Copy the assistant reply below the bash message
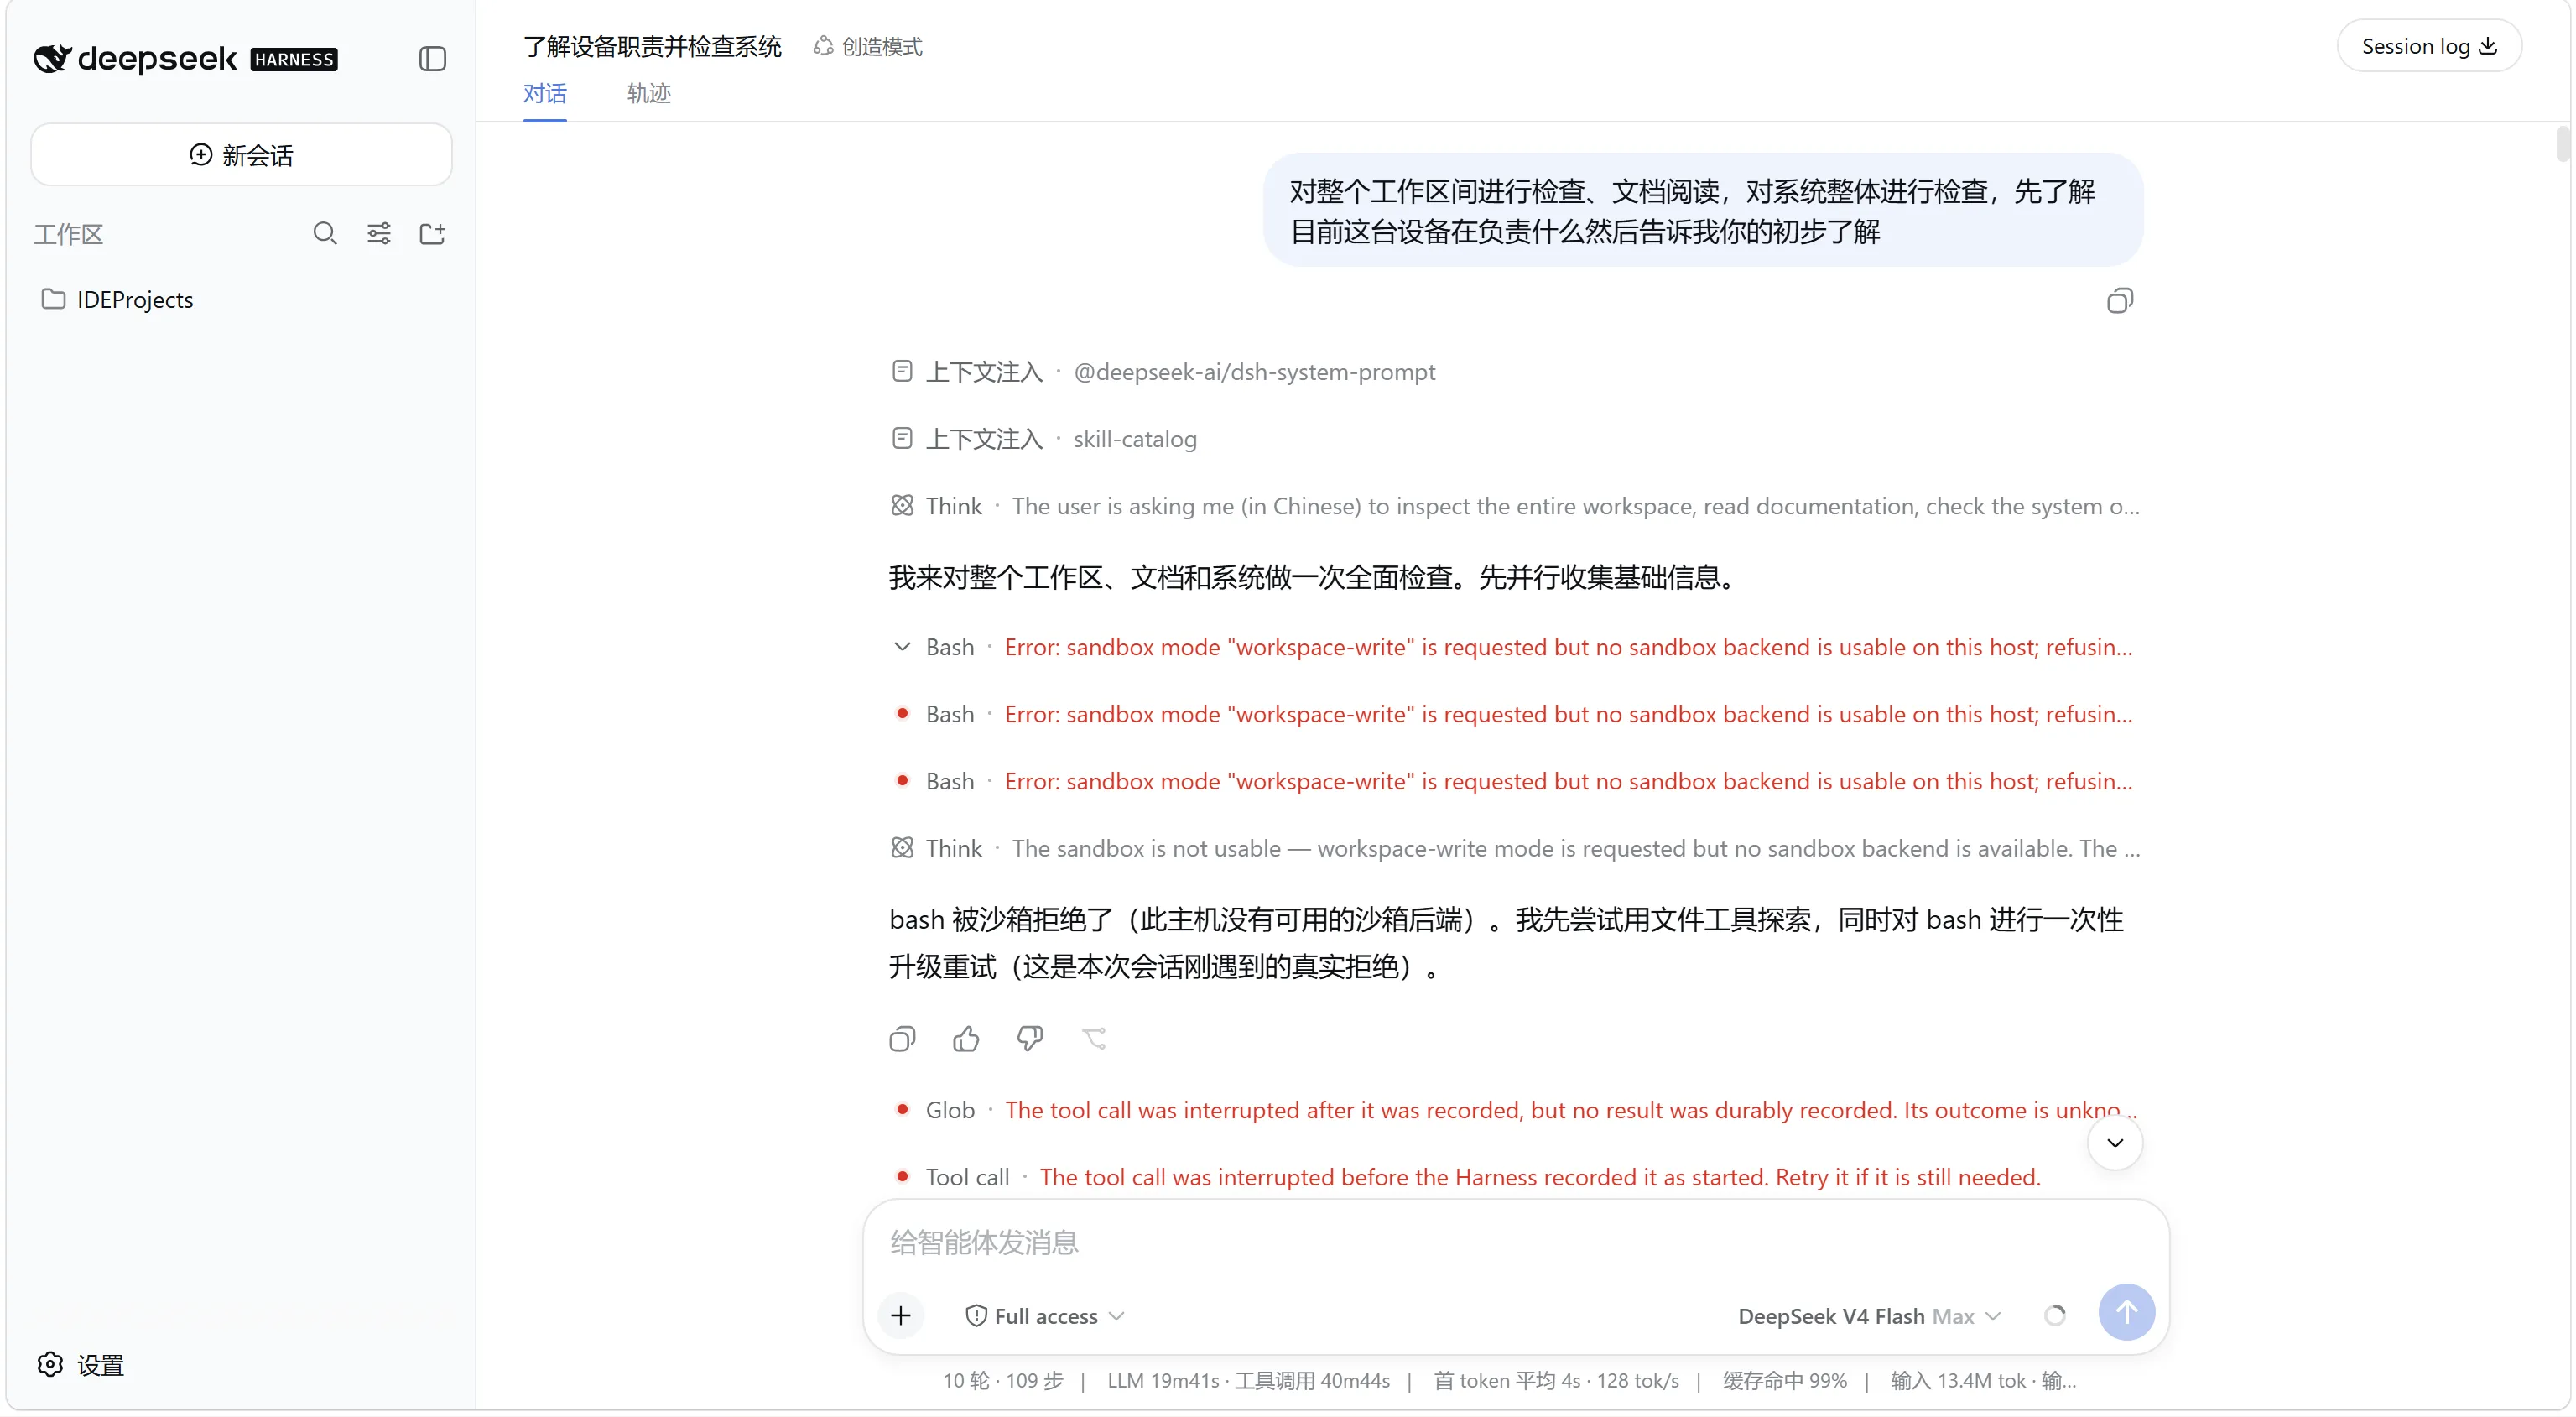Viewport: 2576px width, 1417px height. point(902,1039)
